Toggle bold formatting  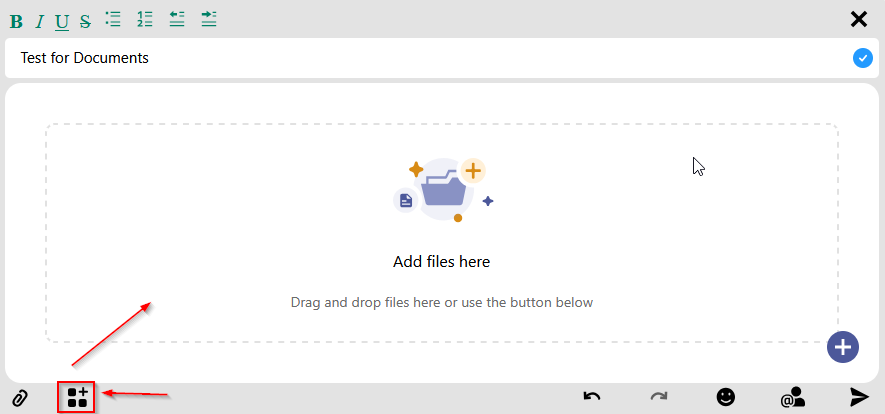pyautogui.click(x=16, y=21)
